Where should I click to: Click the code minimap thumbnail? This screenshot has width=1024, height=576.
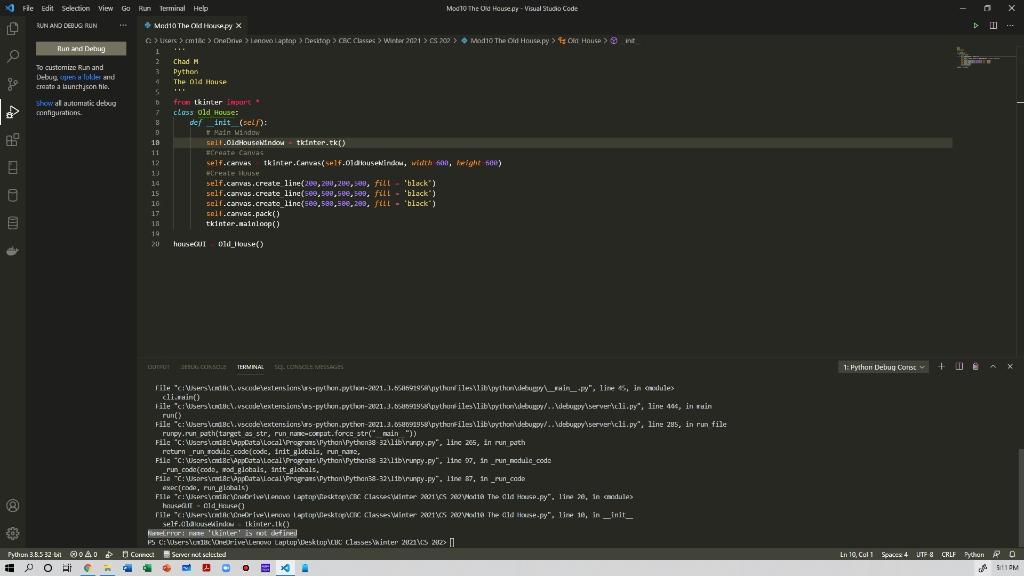pyautogui.click(x=976, y=57)
